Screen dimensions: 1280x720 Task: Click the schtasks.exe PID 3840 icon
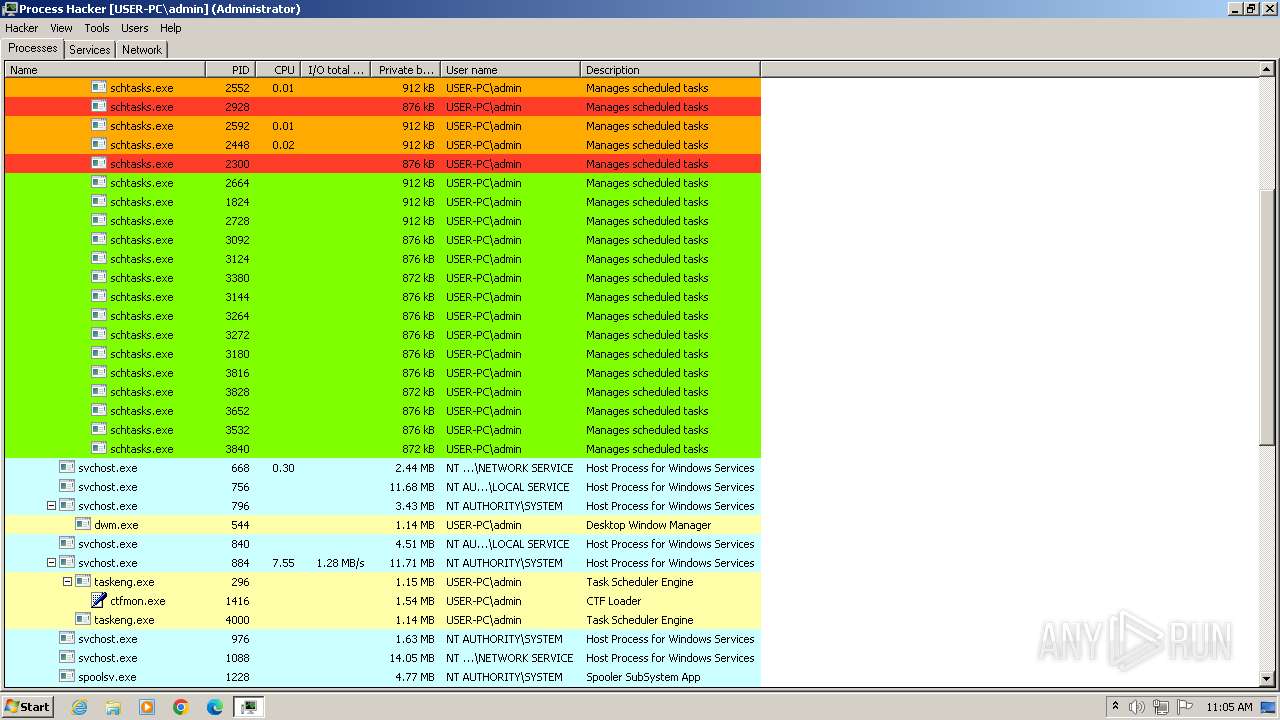[99, 448]
